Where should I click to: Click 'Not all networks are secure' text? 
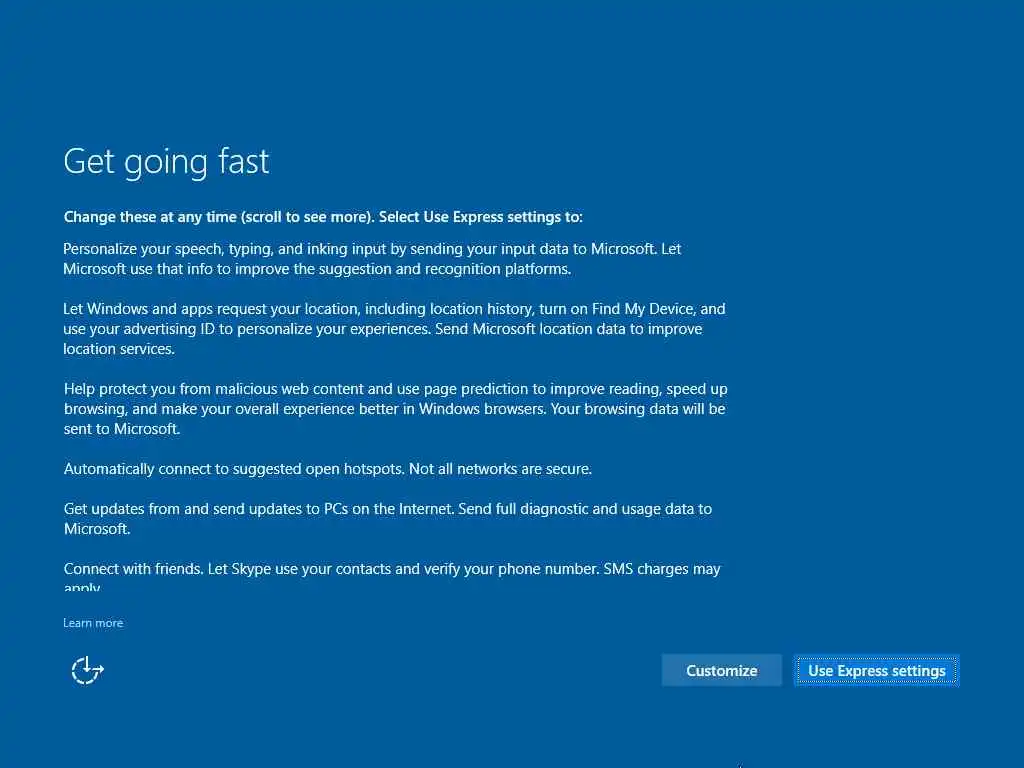tap(500, 469)
